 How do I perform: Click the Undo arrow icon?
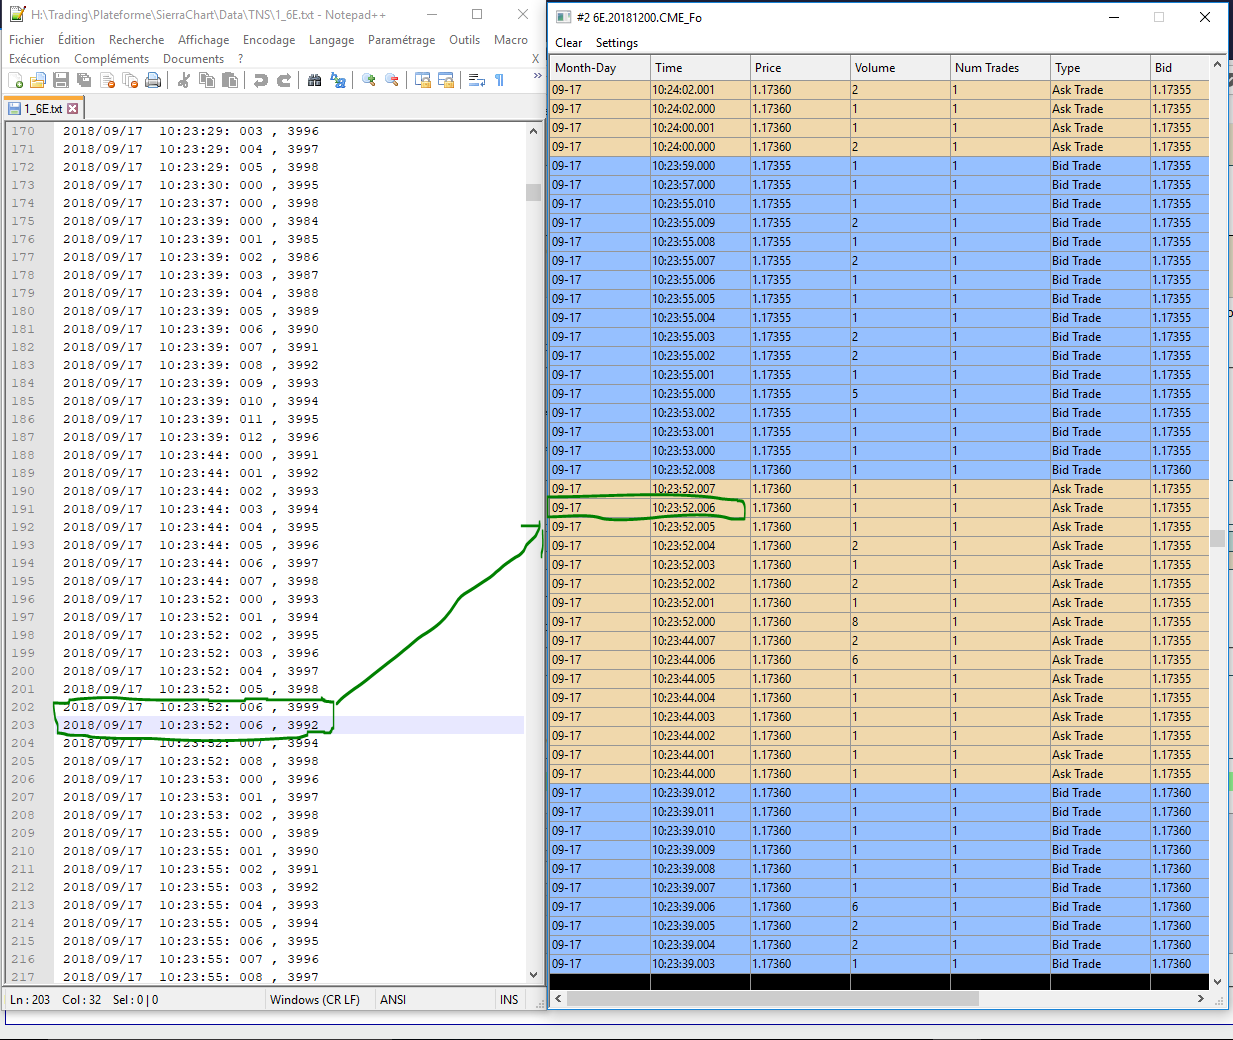pyautogui.click(x=261, y=80)
